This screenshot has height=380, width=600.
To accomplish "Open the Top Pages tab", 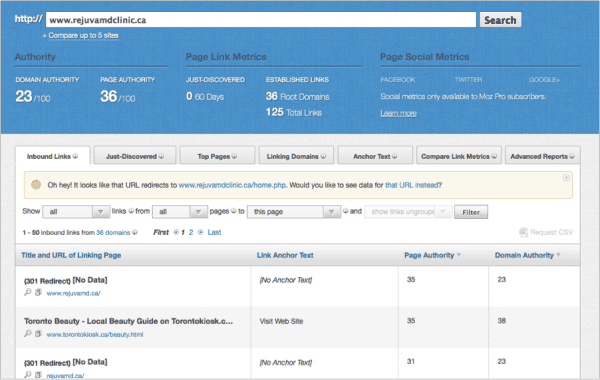I will point(217,156).
